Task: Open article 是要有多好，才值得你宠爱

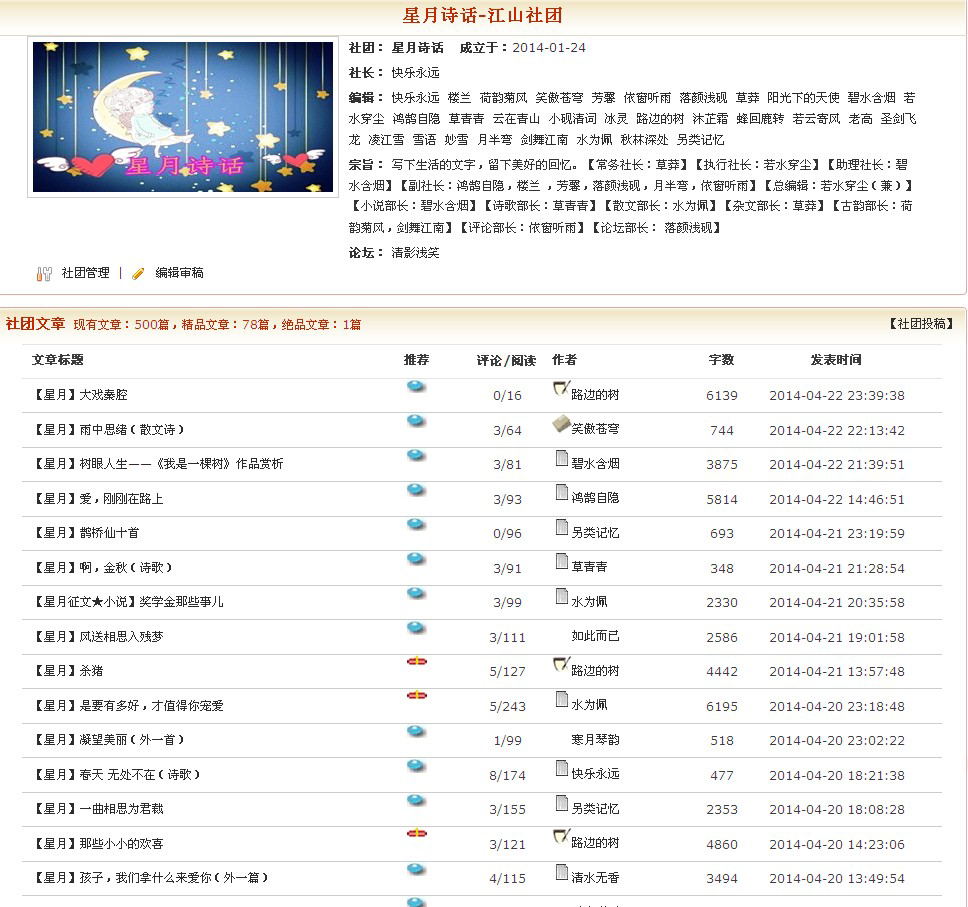Action: point(128,705)
